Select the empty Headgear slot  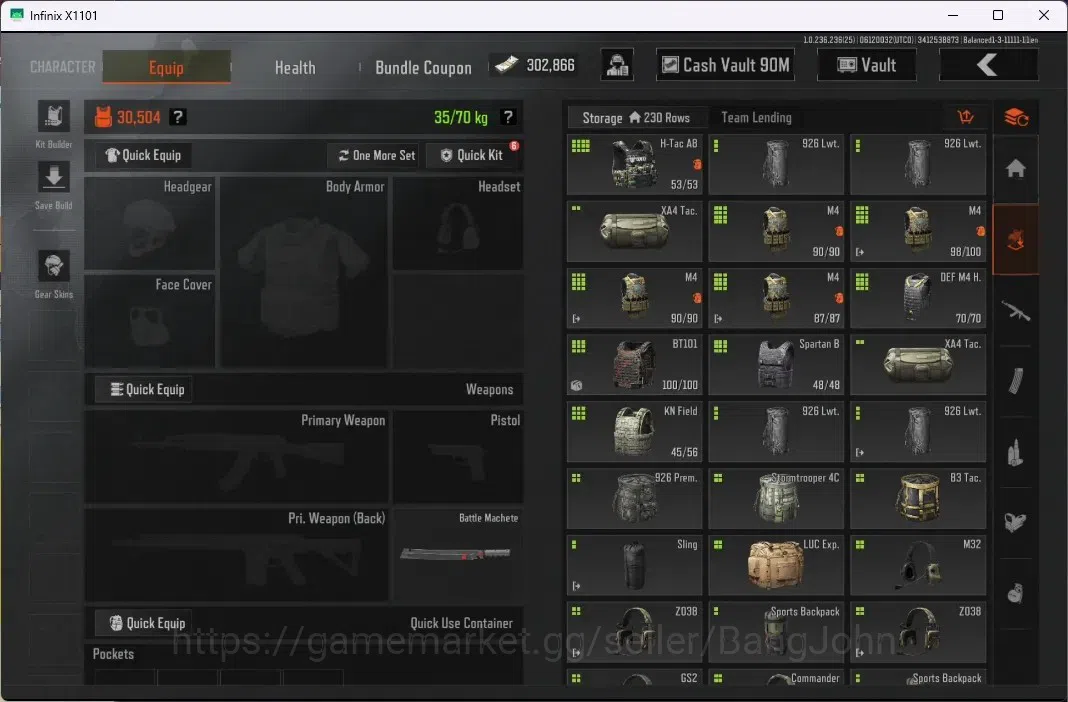coord(150,223)
